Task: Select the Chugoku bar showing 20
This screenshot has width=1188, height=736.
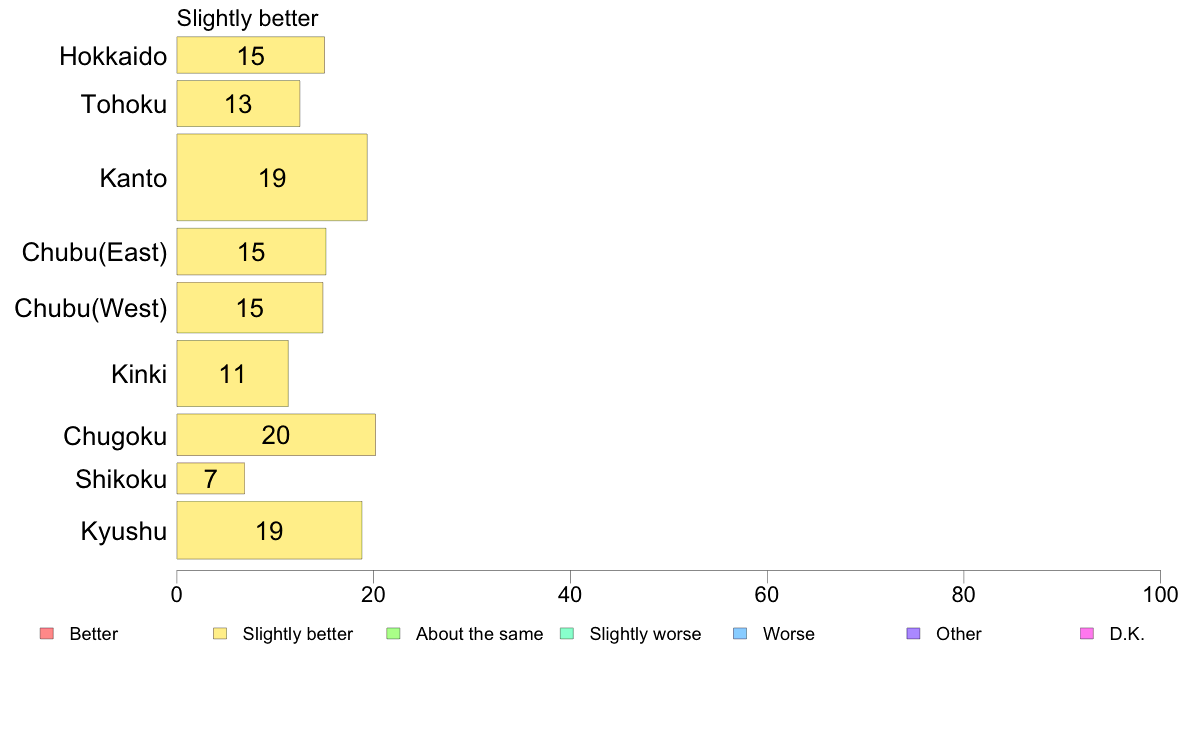Action: click(277, 435)
